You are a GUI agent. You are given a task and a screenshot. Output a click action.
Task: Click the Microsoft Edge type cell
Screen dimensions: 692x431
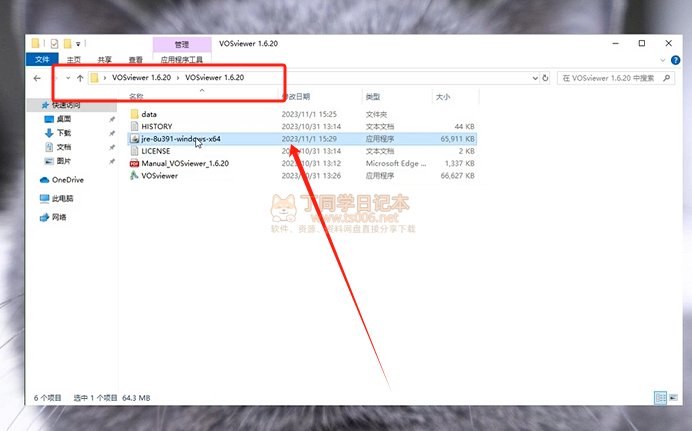click(396, 164)
